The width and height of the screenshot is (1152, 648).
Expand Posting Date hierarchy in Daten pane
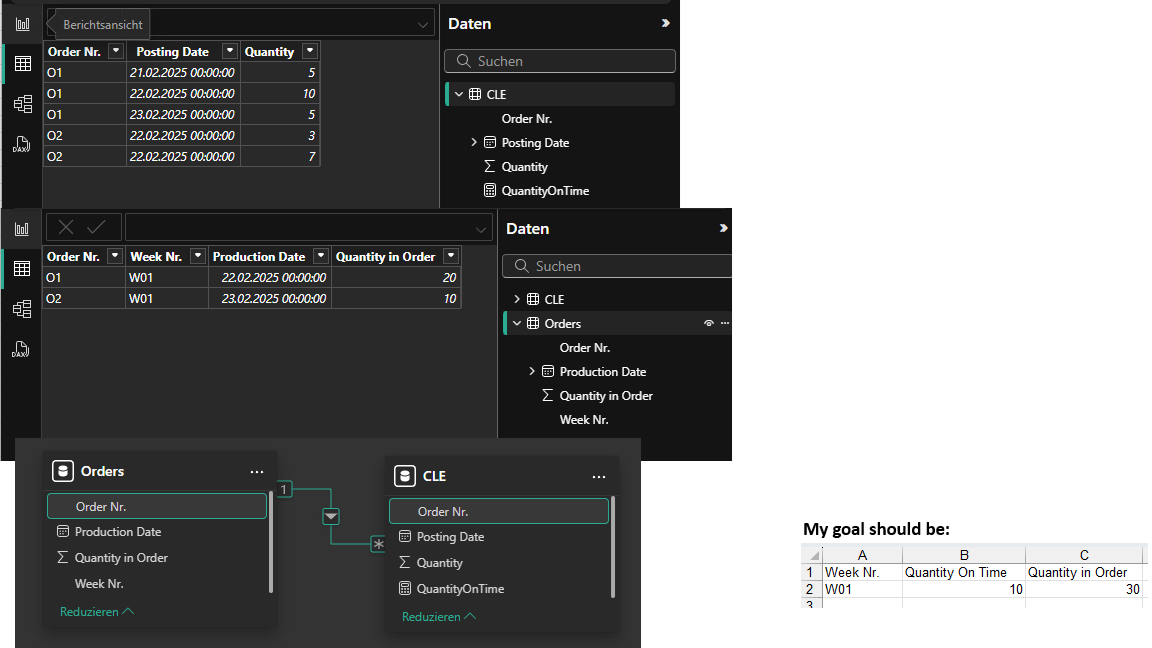[474, 143]
